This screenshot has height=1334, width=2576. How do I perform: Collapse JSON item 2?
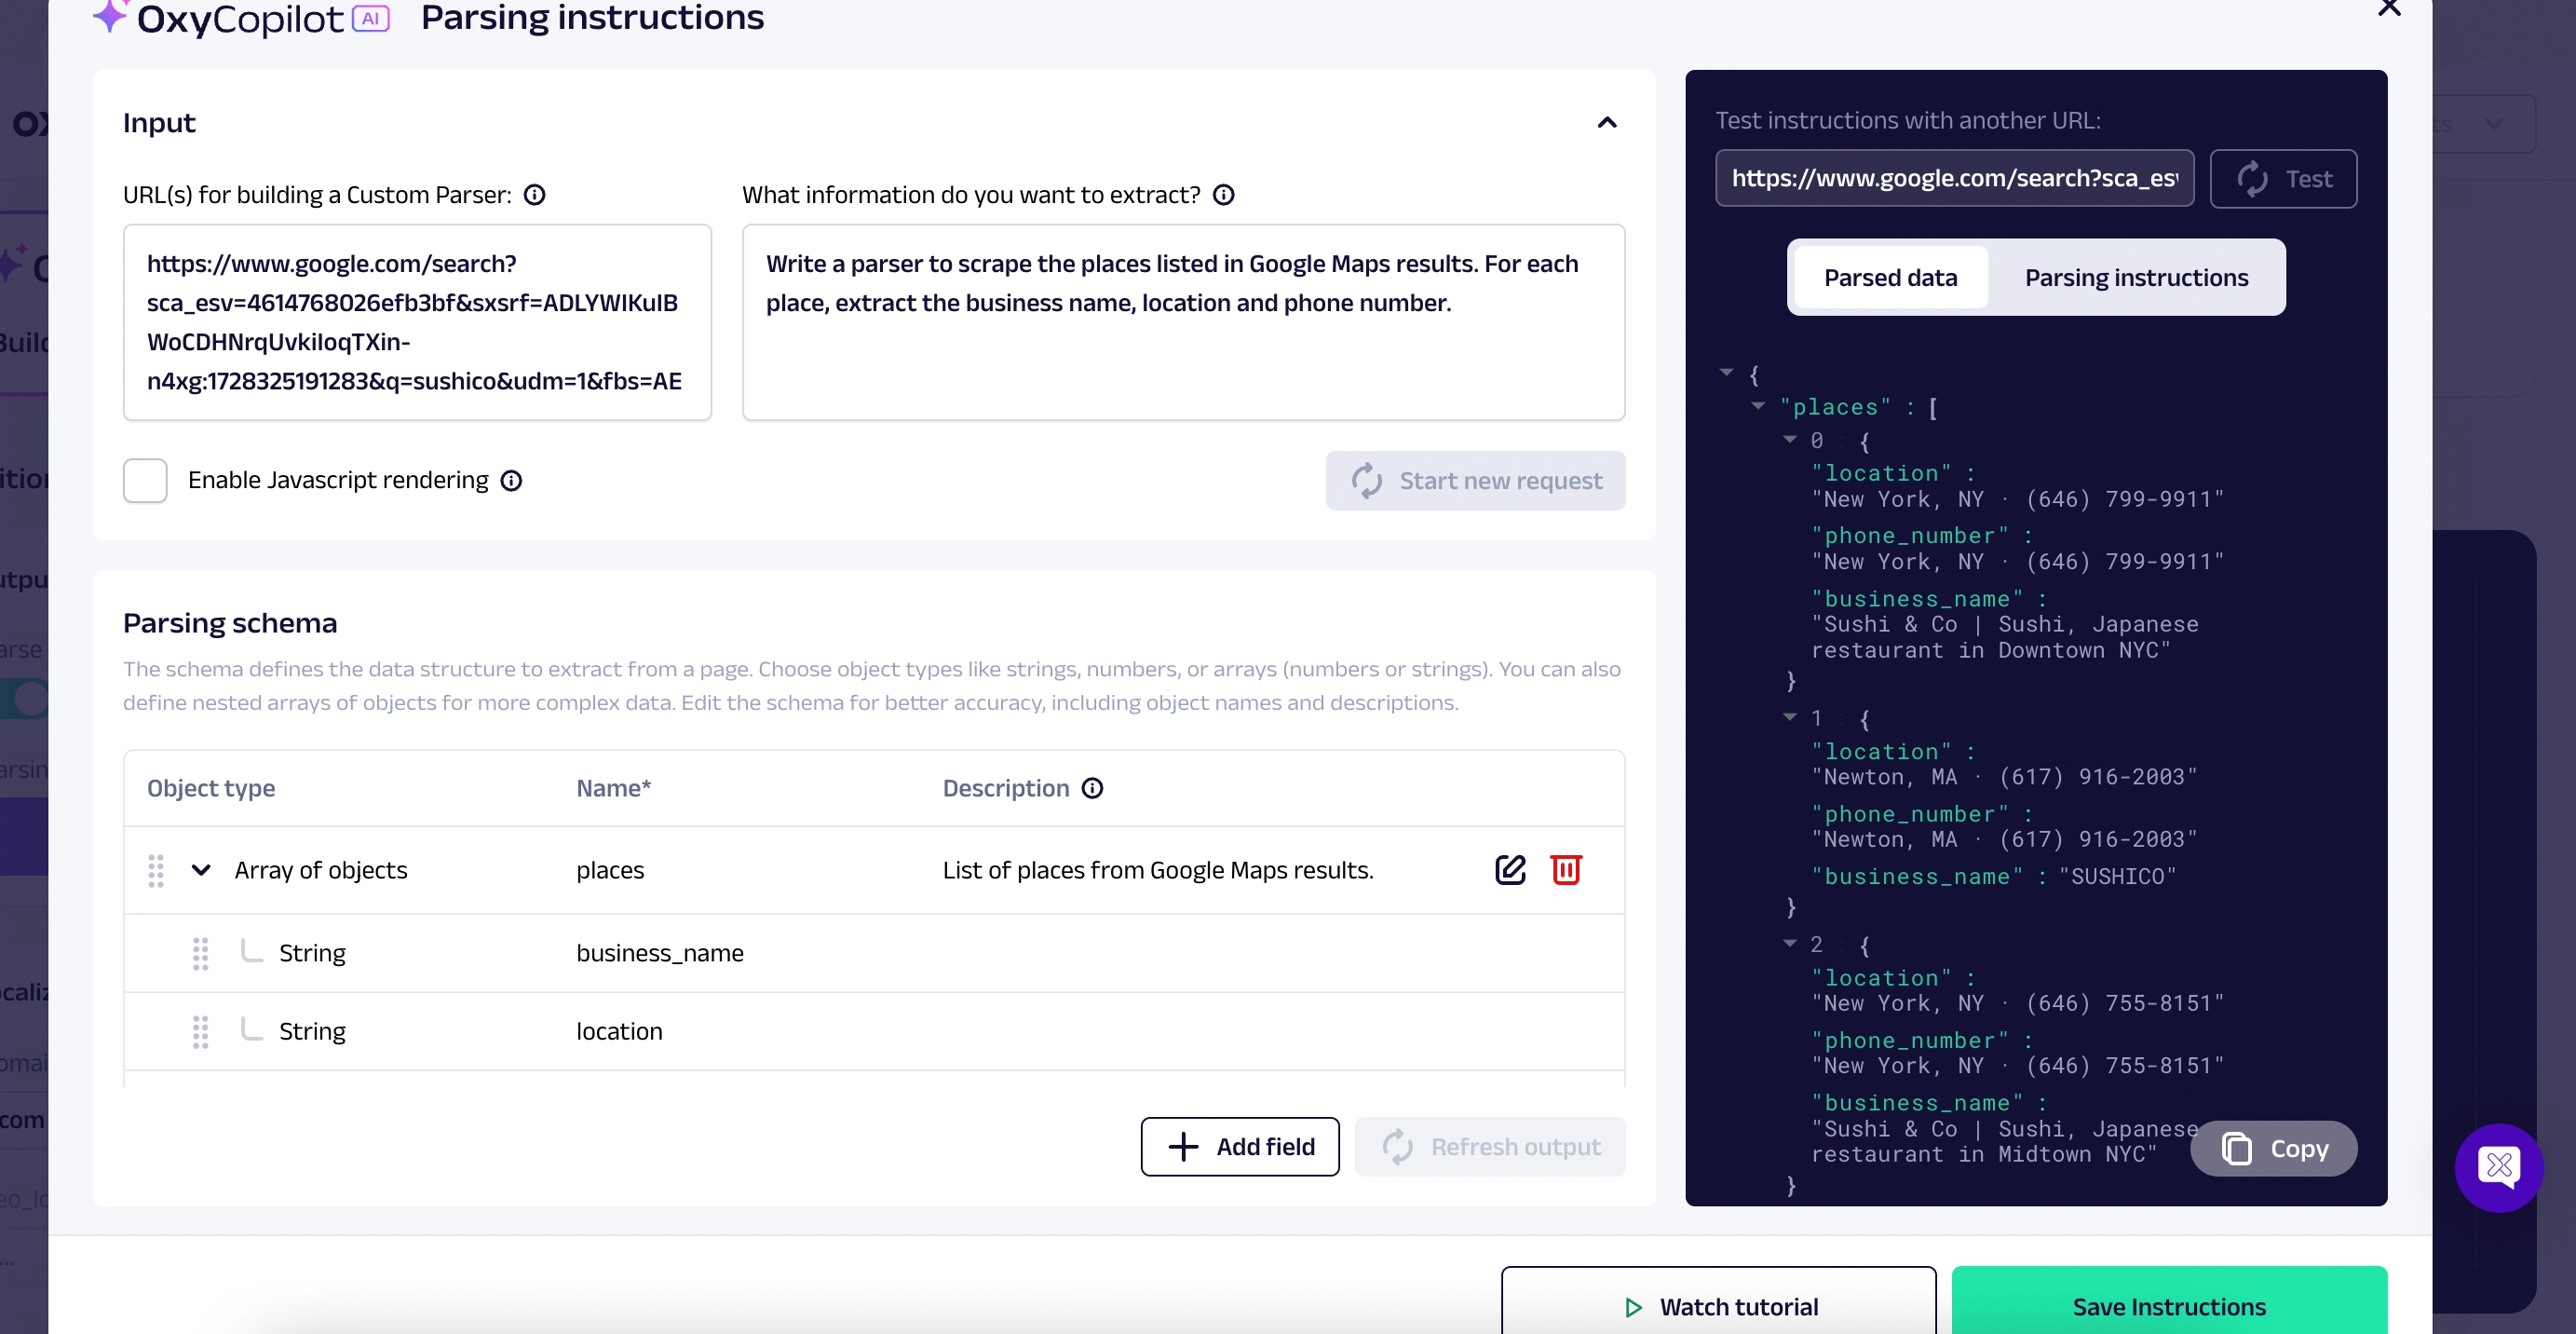tap(1790, 943)
